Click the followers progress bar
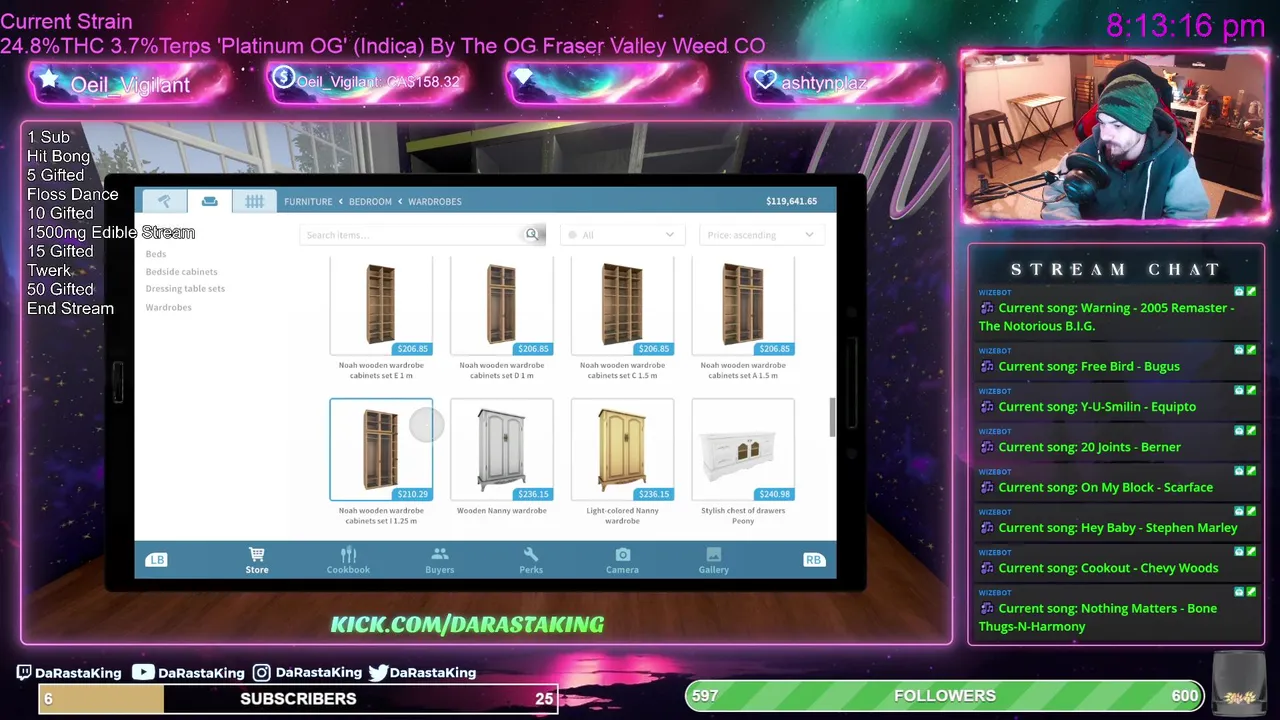Viewport: 1280px width, 720px height. pos(945,696)
